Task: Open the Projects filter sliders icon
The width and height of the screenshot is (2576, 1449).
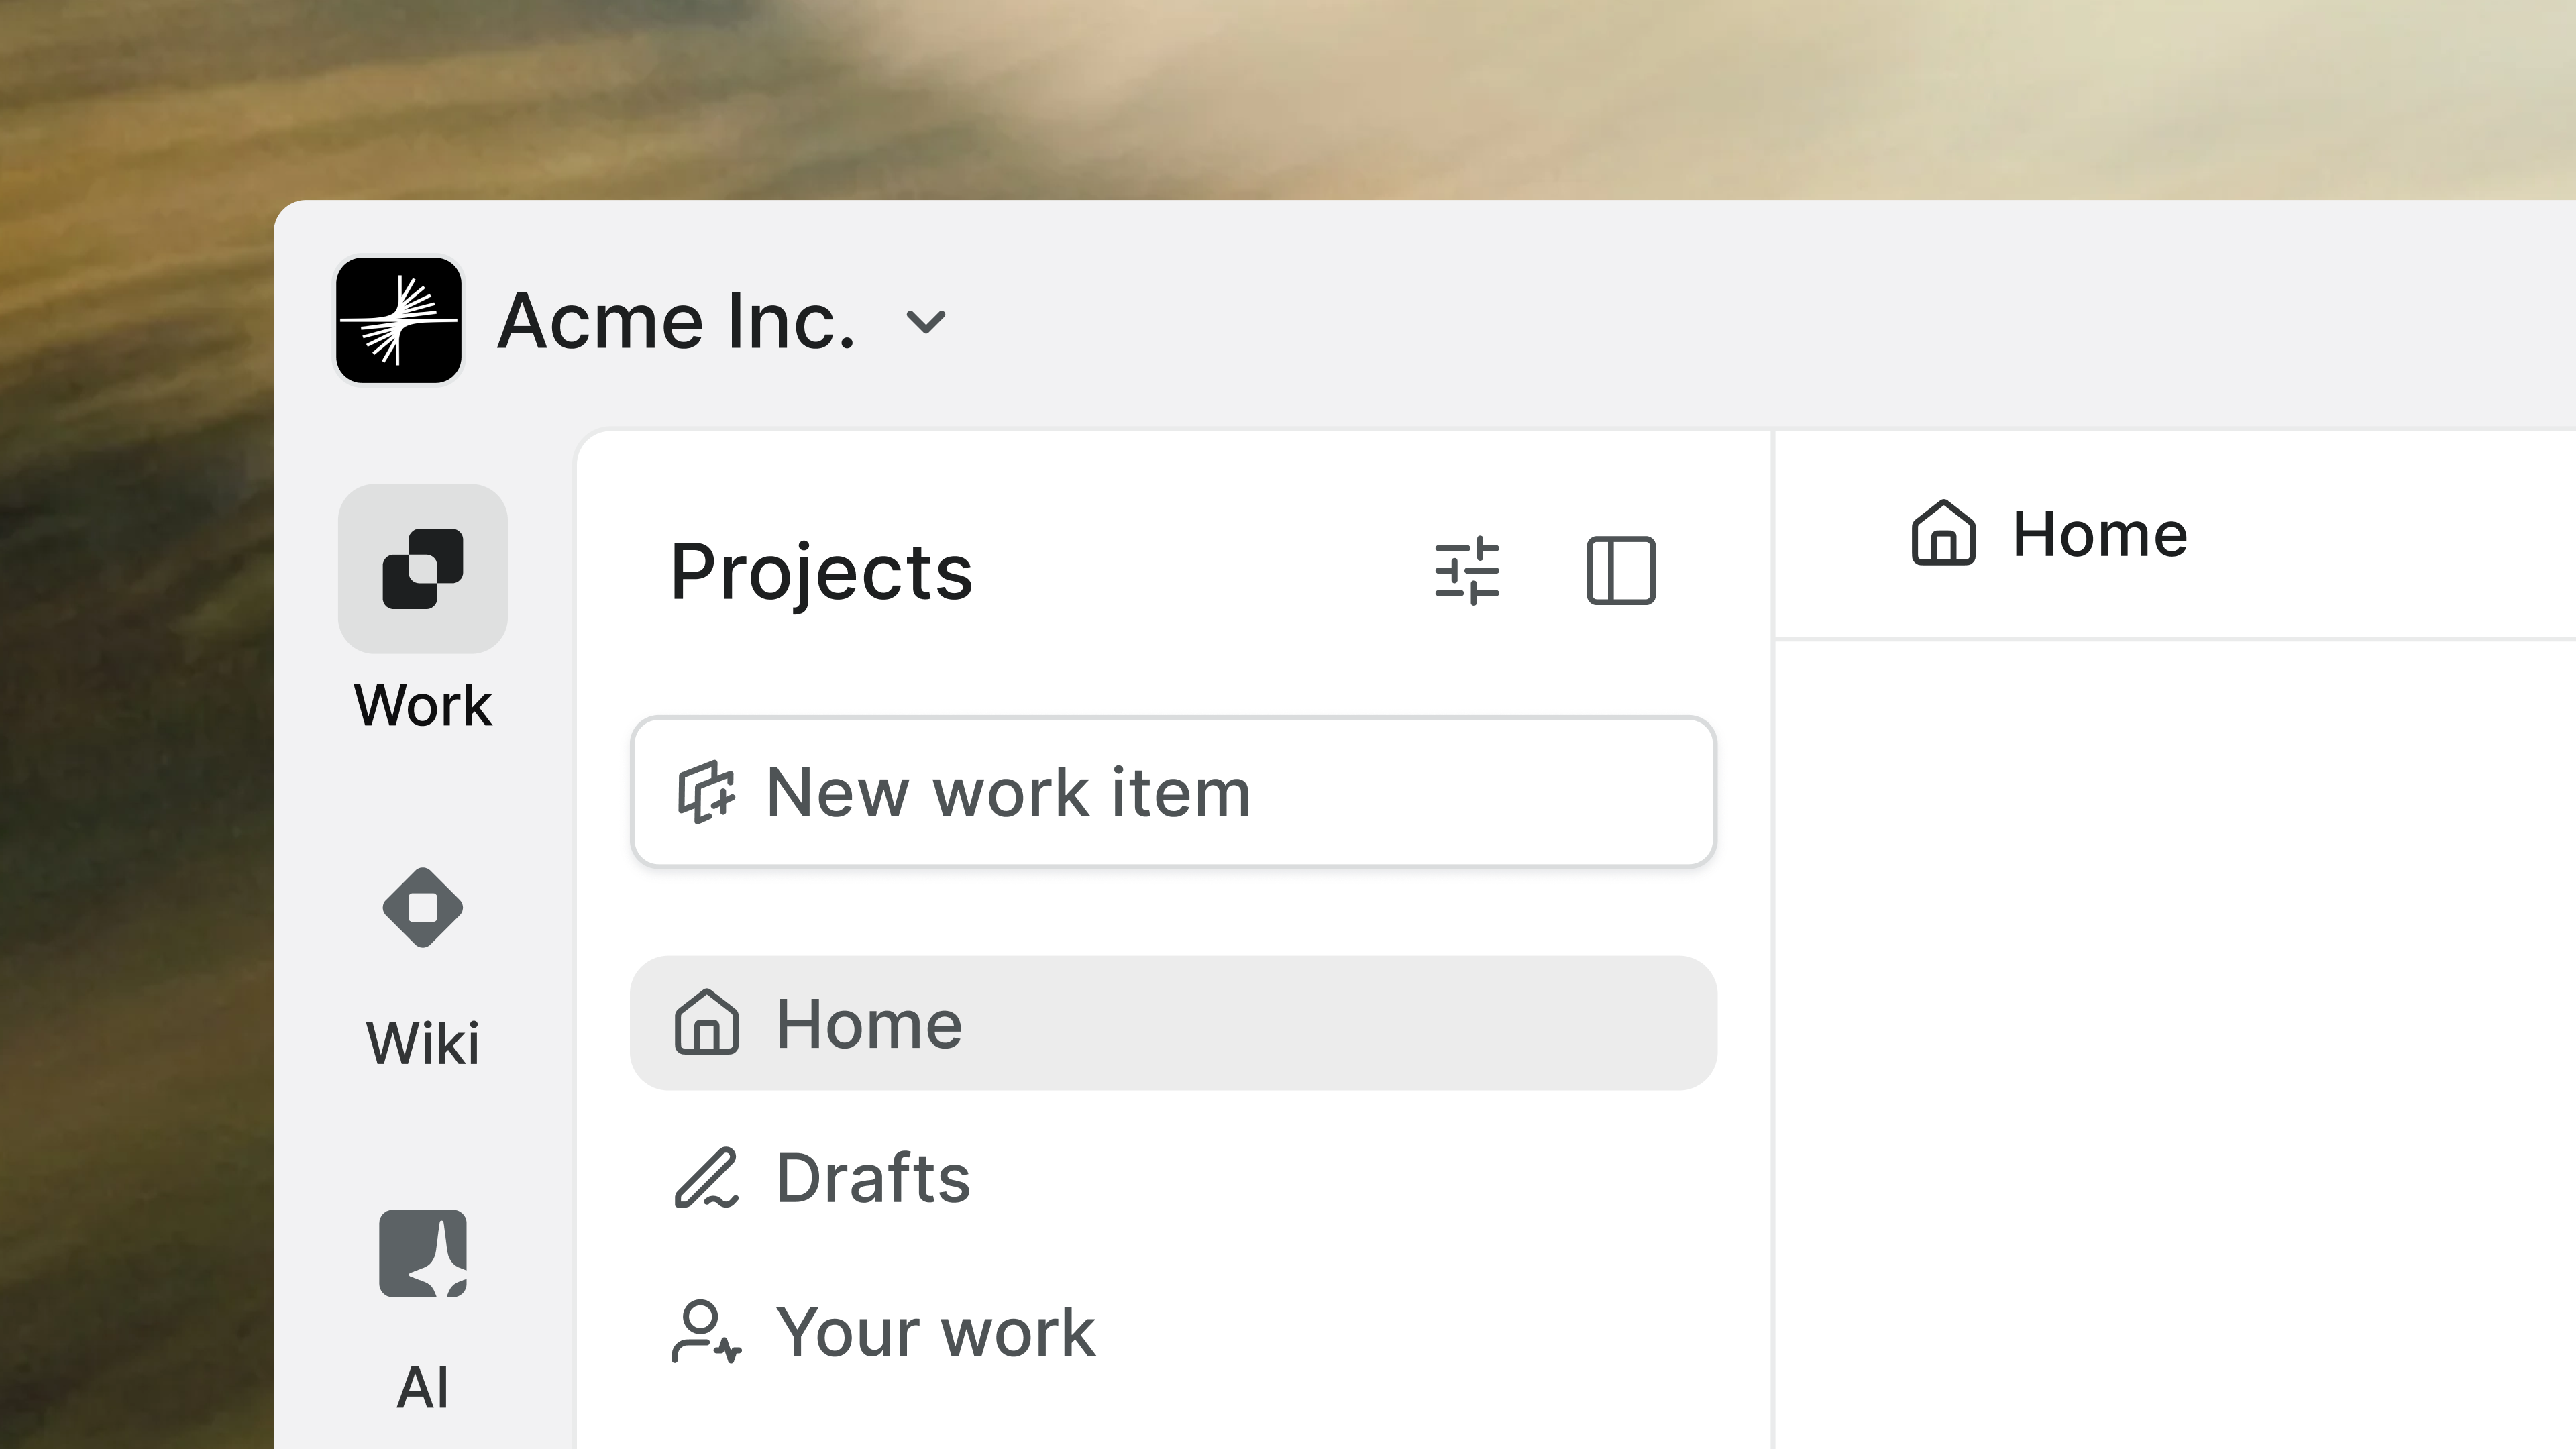Action: click(1467, 571)
